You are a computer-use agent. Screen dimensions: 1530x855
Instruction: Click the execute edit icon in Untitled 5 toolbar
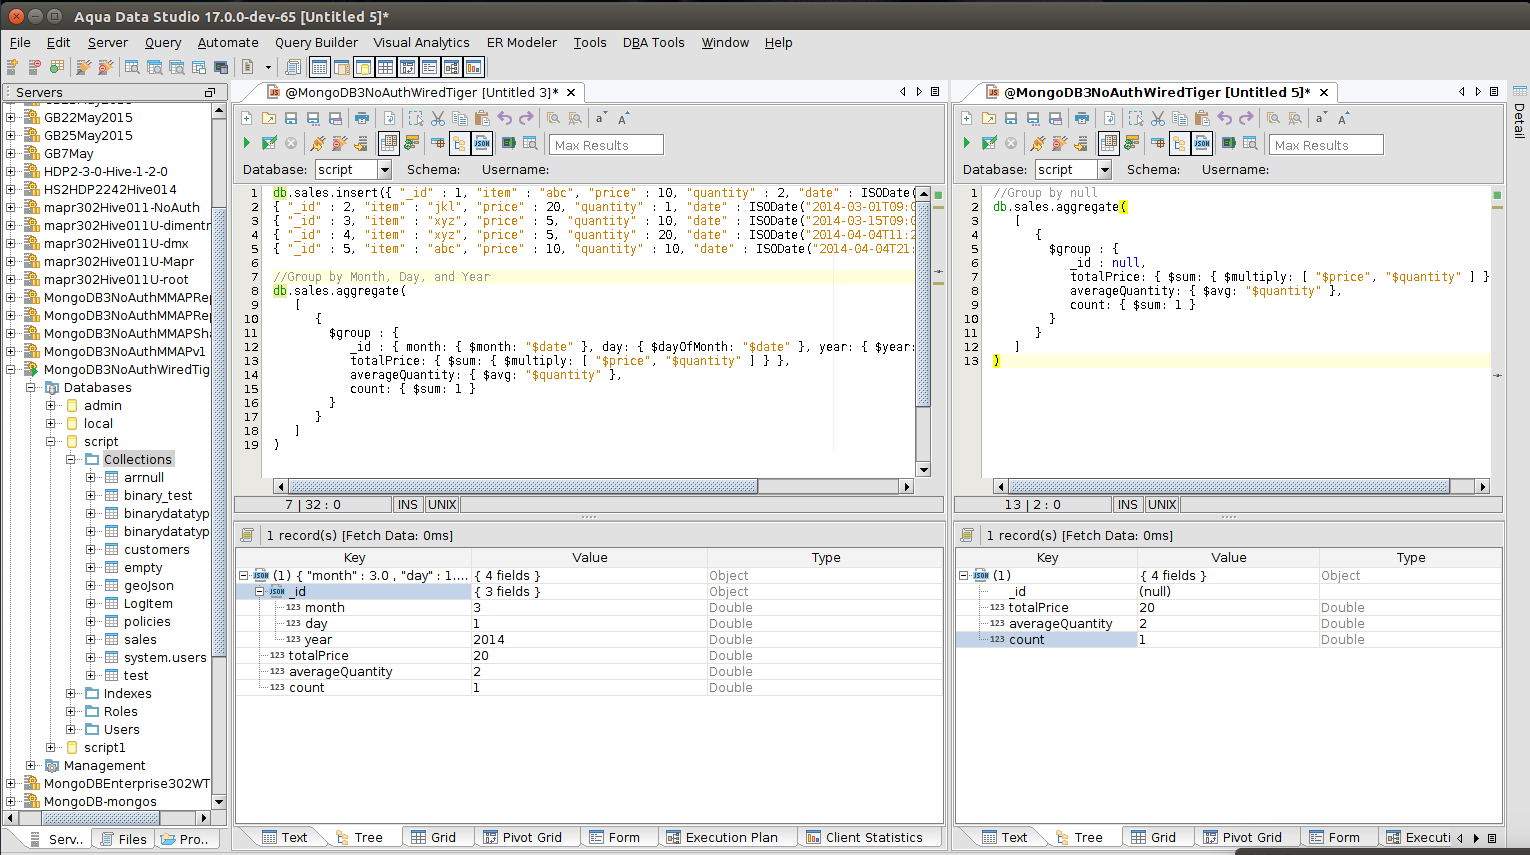(989, 143)
